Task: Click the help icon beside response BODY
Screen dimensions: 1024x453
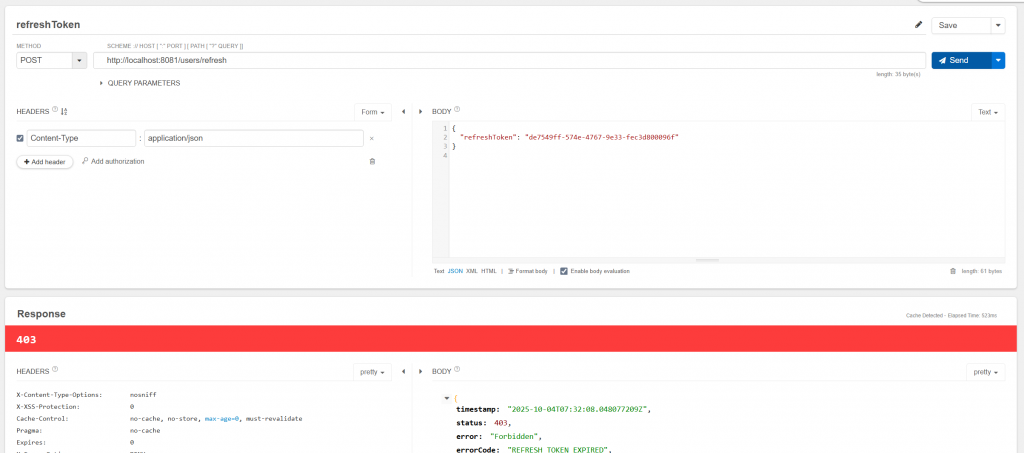Action: [x=457, y=369]
